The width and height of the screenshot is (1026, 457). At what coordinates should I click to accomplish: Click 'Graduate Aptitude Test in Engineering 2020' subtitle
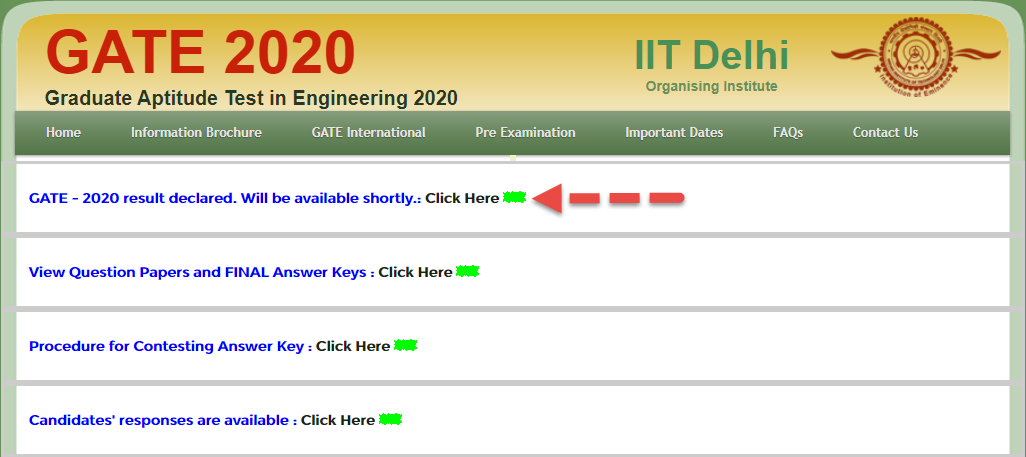[x=251, y=99]
